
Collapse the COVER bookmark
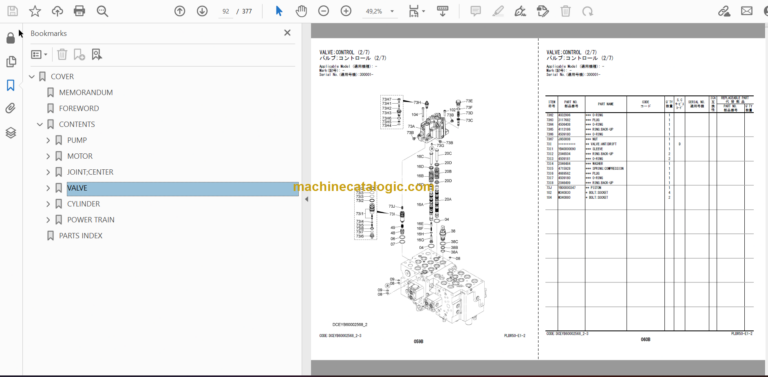[32, 76]
